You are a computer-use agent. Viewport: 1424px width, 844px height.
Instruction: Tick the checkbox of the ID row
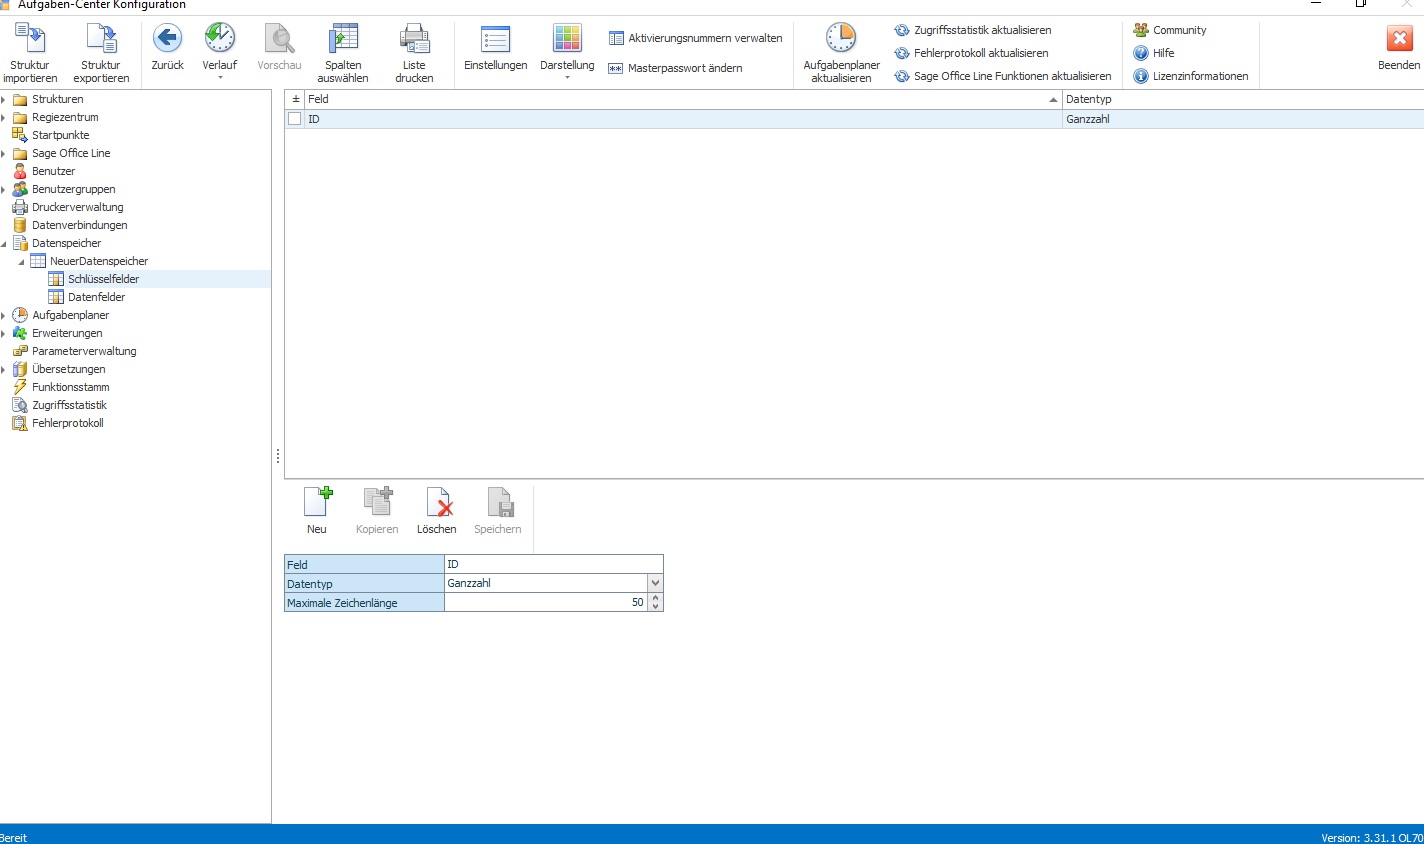click(x=294, y=118)
